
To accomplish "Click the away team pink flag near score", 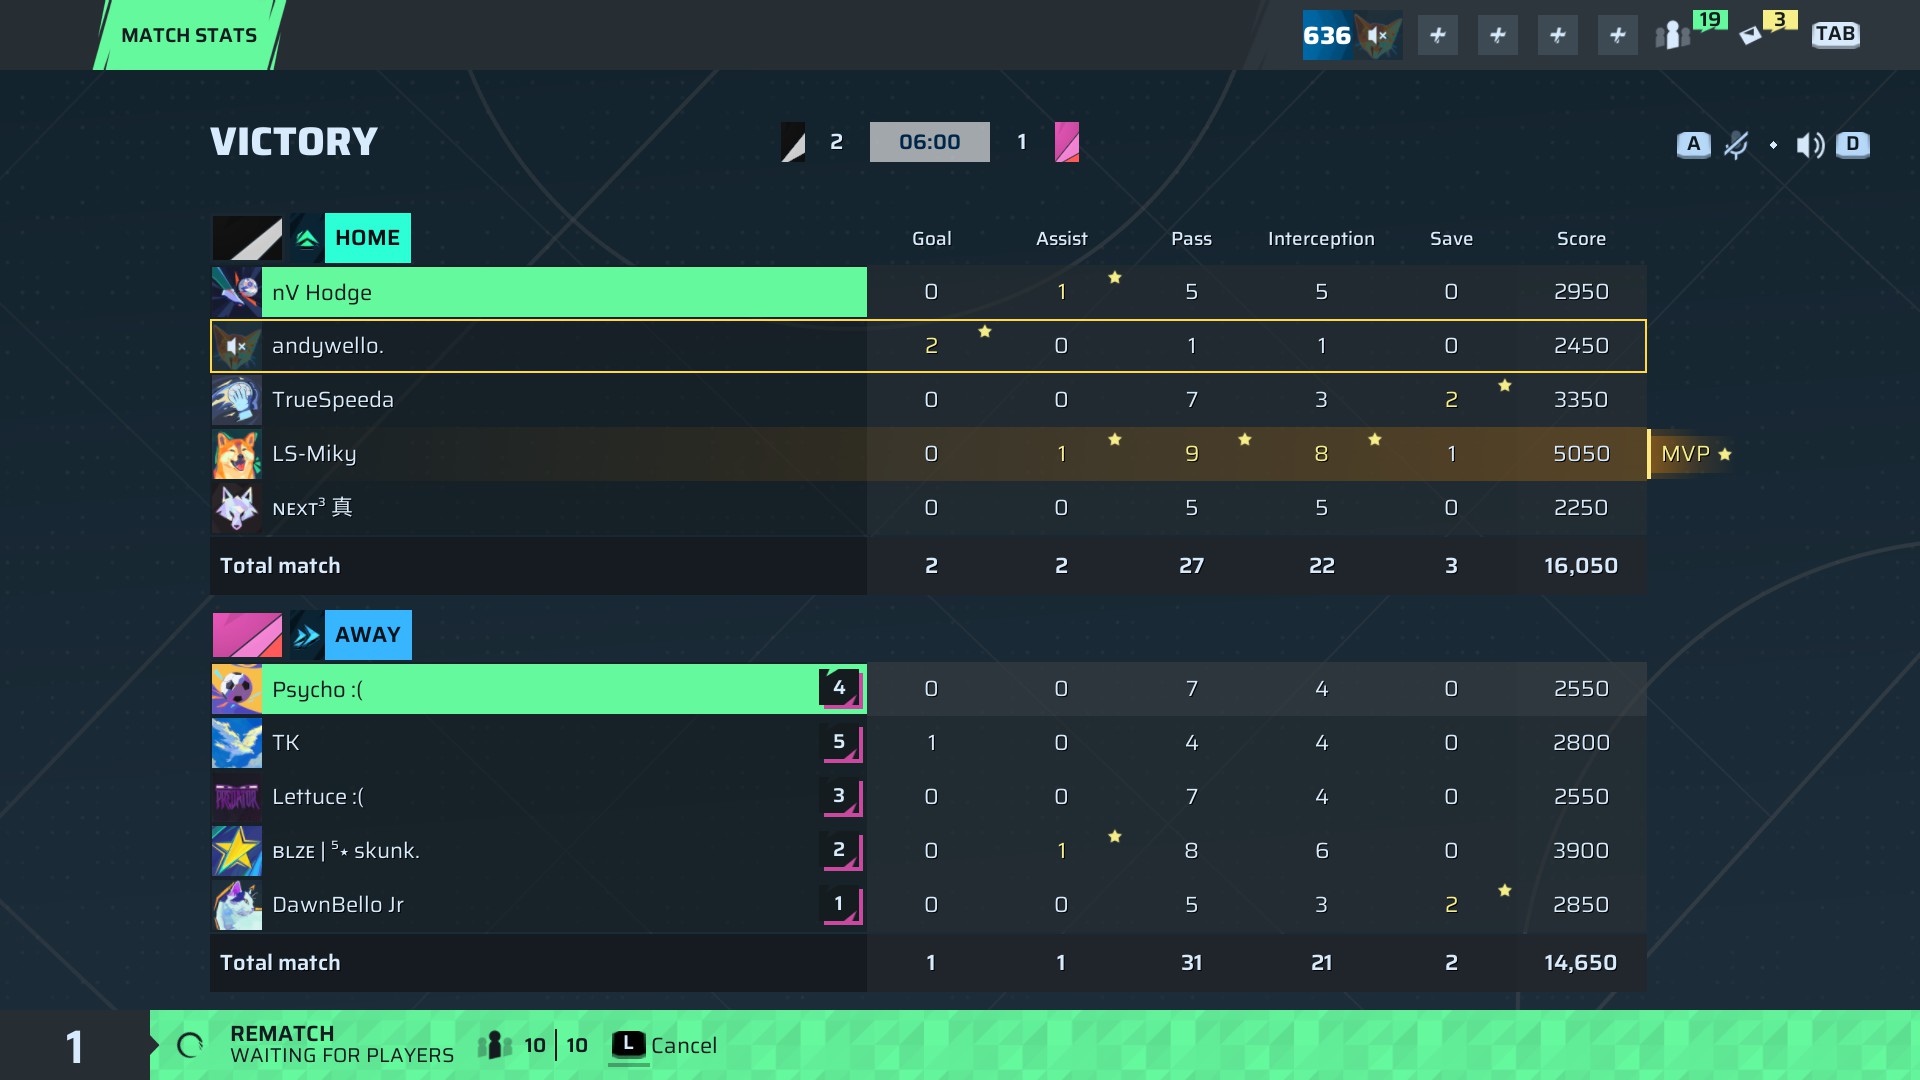I will [1067, 142].
